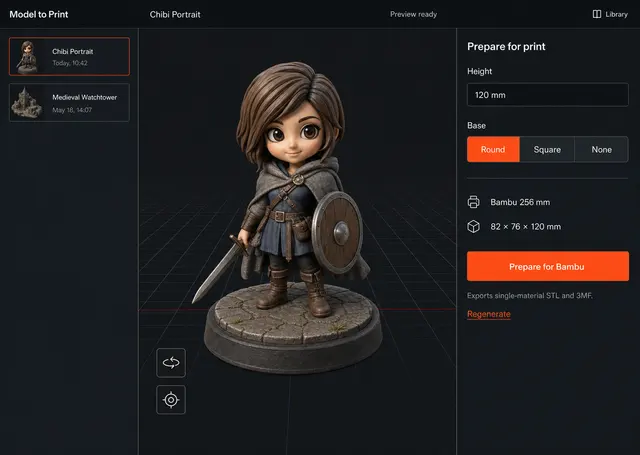This screenshot has width=640, height=455.
Task: Click the printer icon beside Bambu 256 mm
Action: pyautogui.click(x=473, y=202)
